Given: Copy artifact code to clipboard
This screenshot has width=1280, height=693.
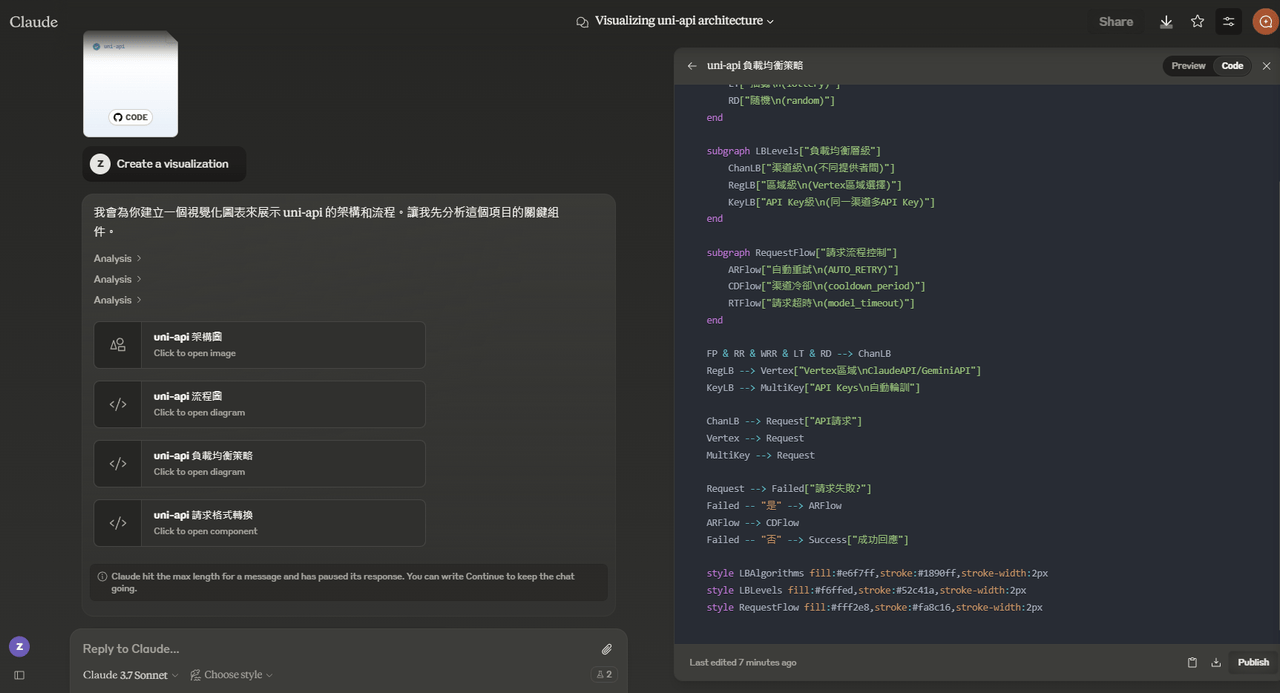Looking at the screenshot, I should (1192, 662).
